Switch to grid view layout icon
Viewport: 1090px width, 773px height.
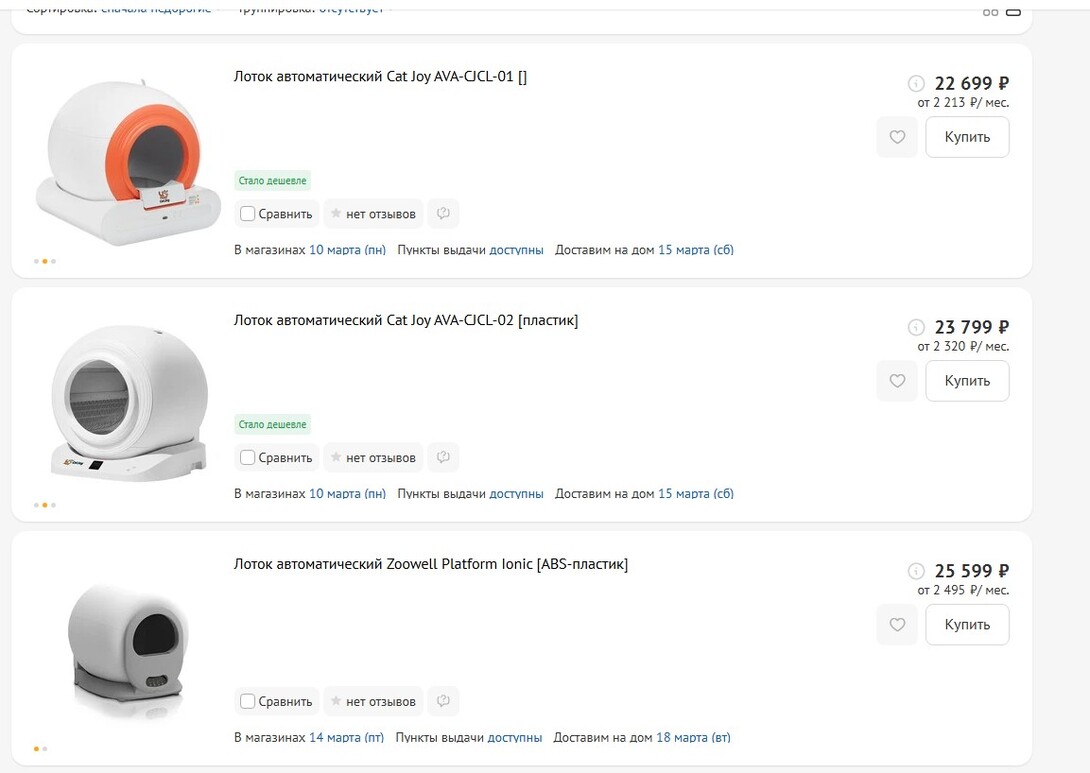point(990,11)
